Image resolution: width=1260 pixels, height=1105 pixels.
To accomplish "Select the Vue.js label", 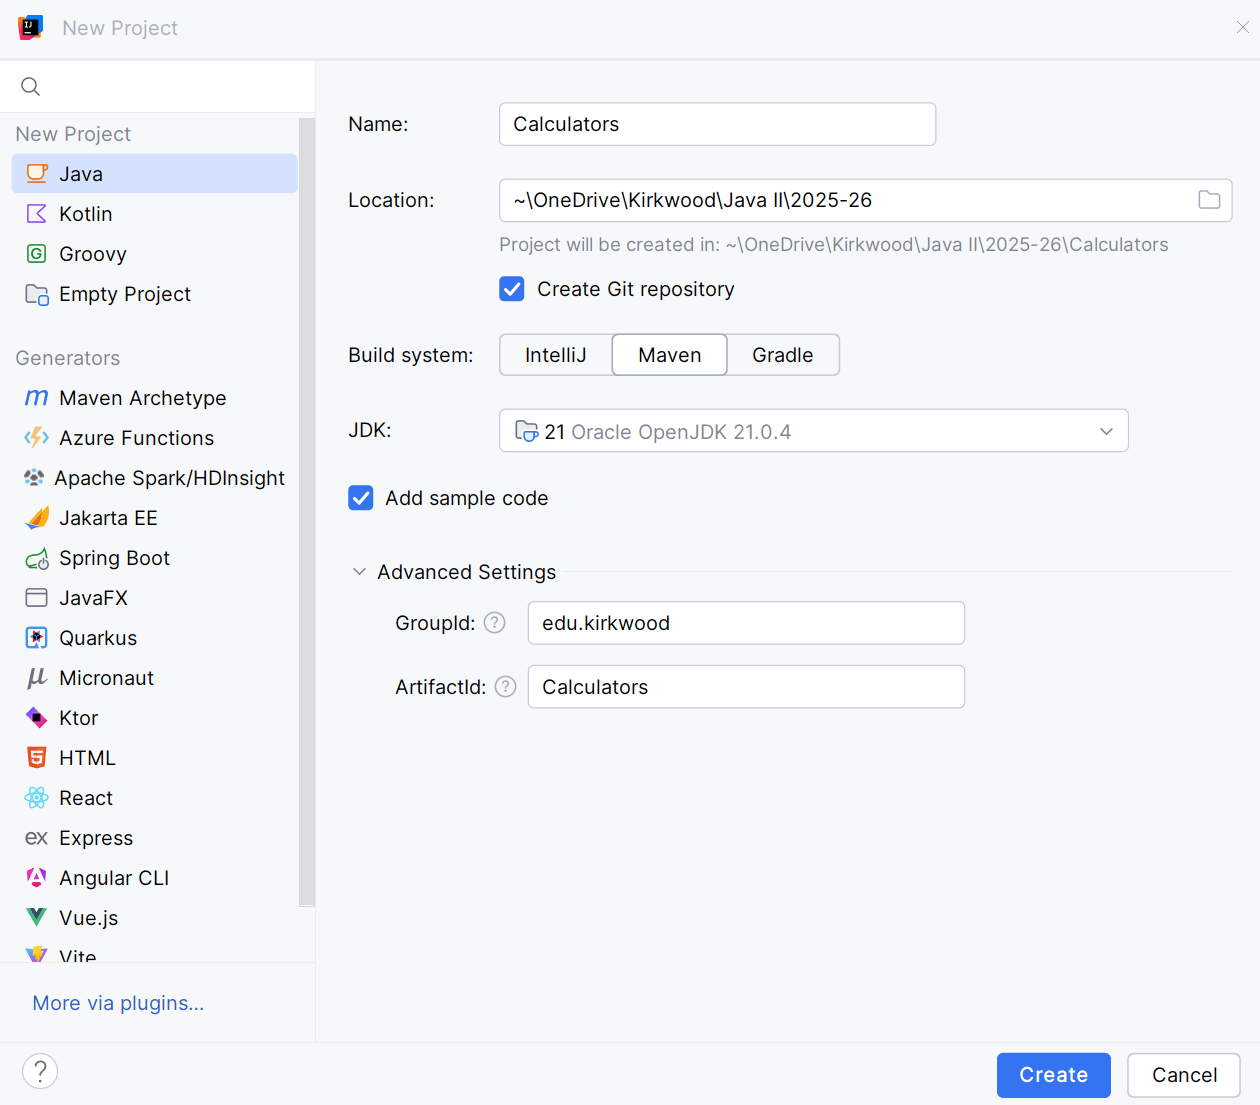I will pyautogui.click(x=88, y=918).
